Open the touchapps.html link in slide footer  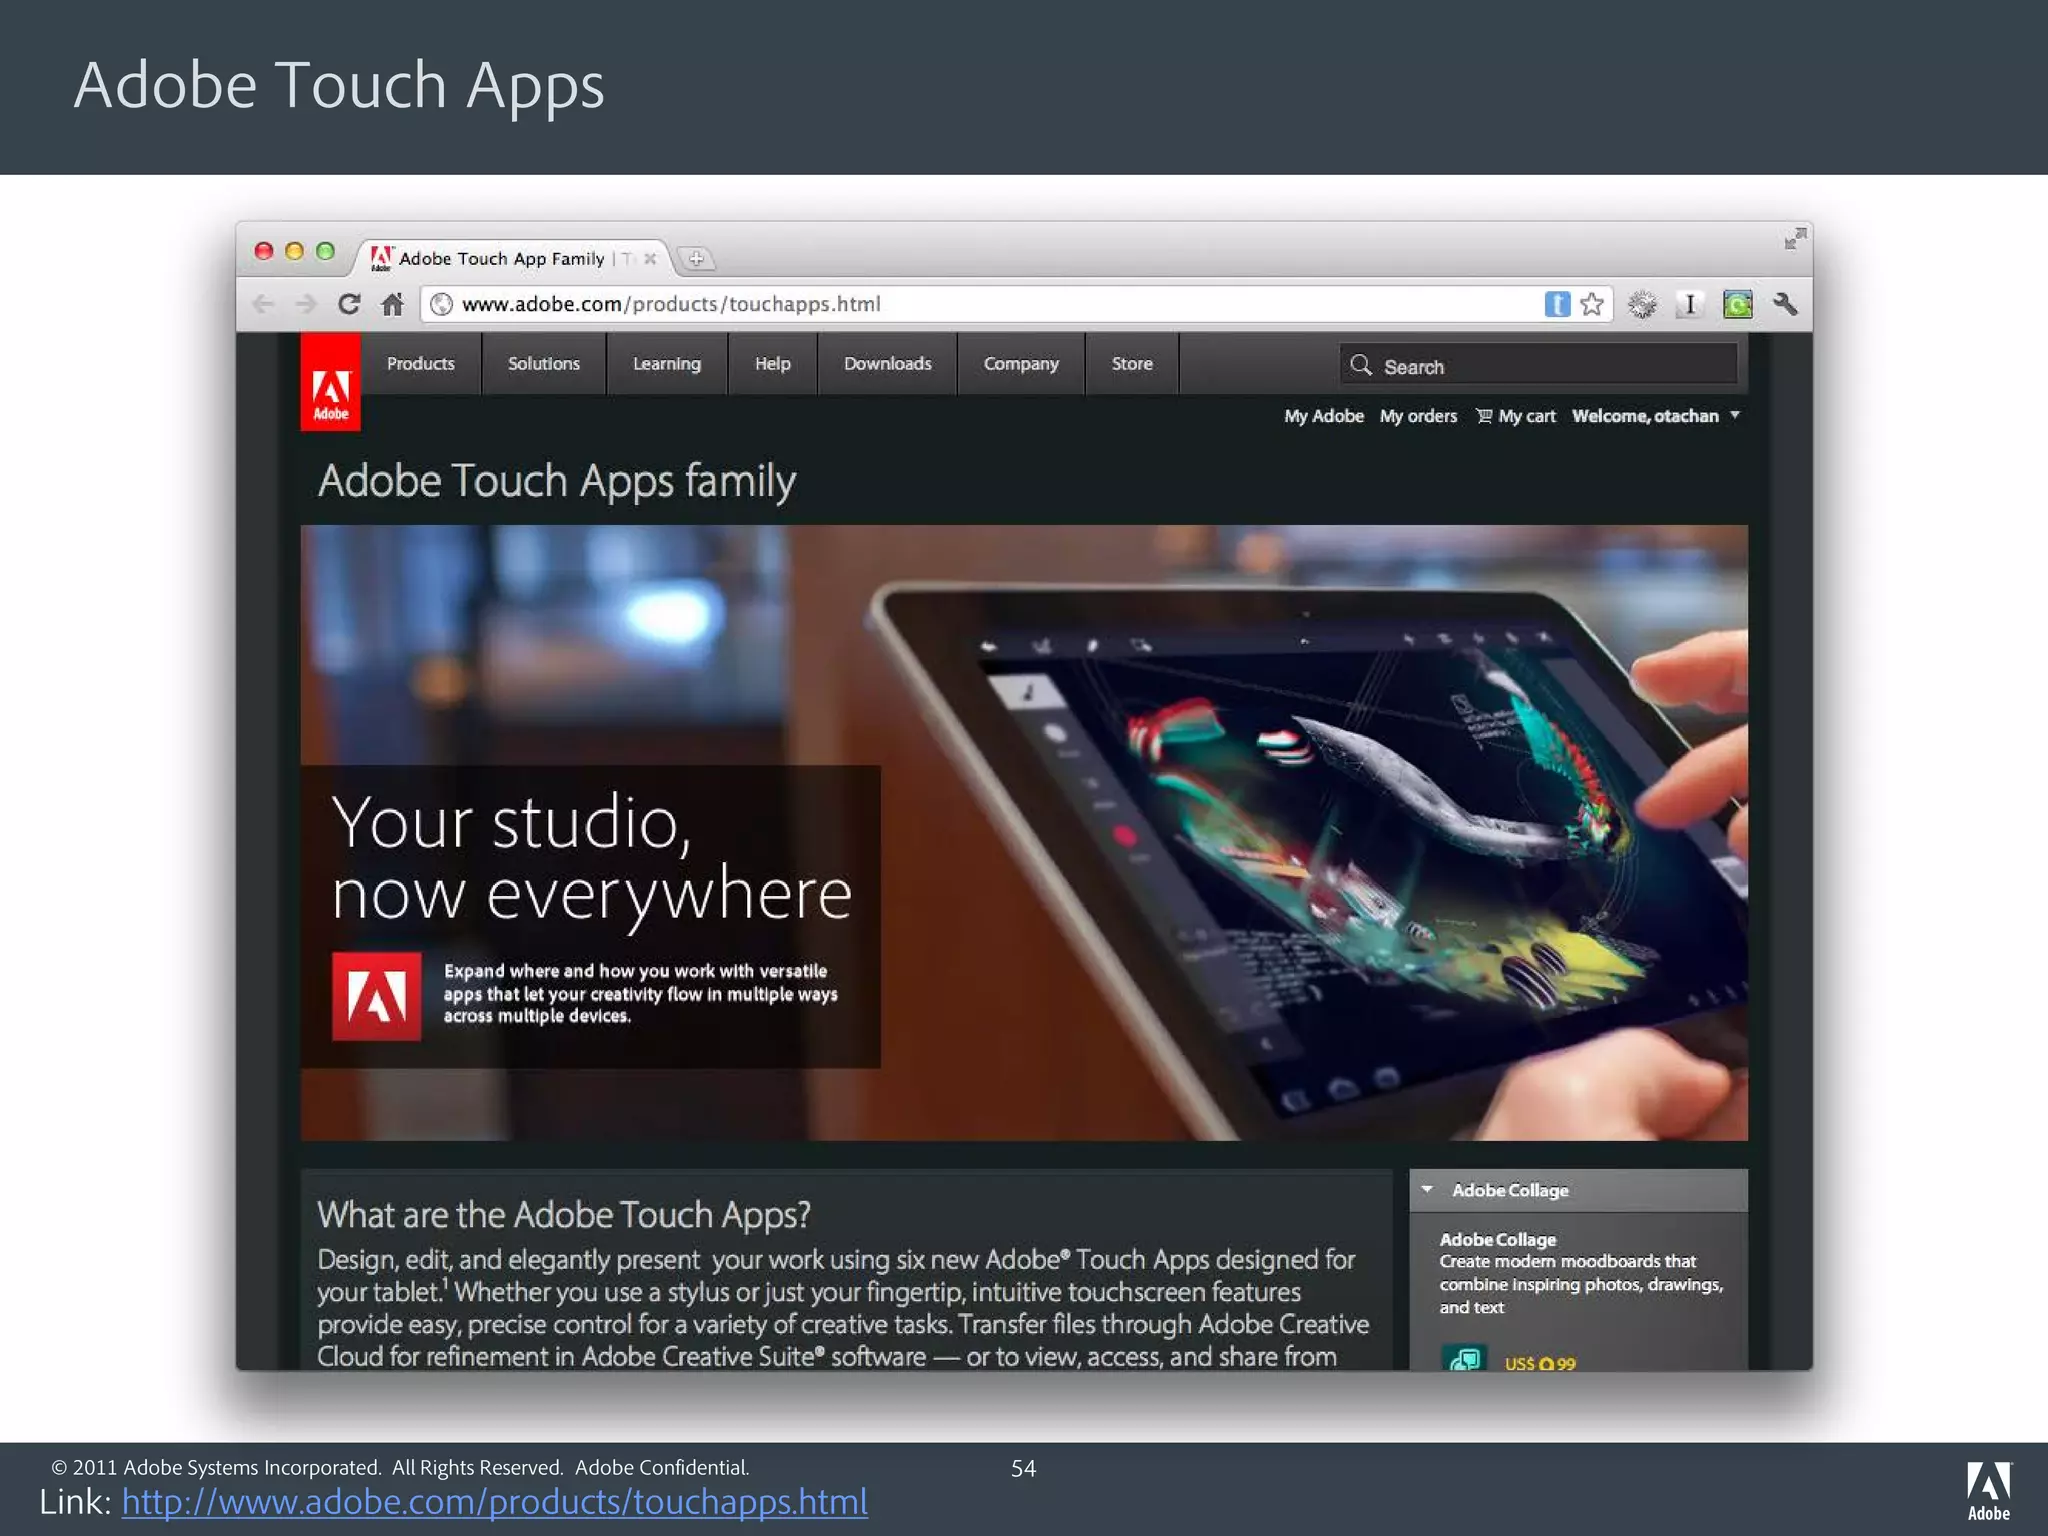point(494,1501)
